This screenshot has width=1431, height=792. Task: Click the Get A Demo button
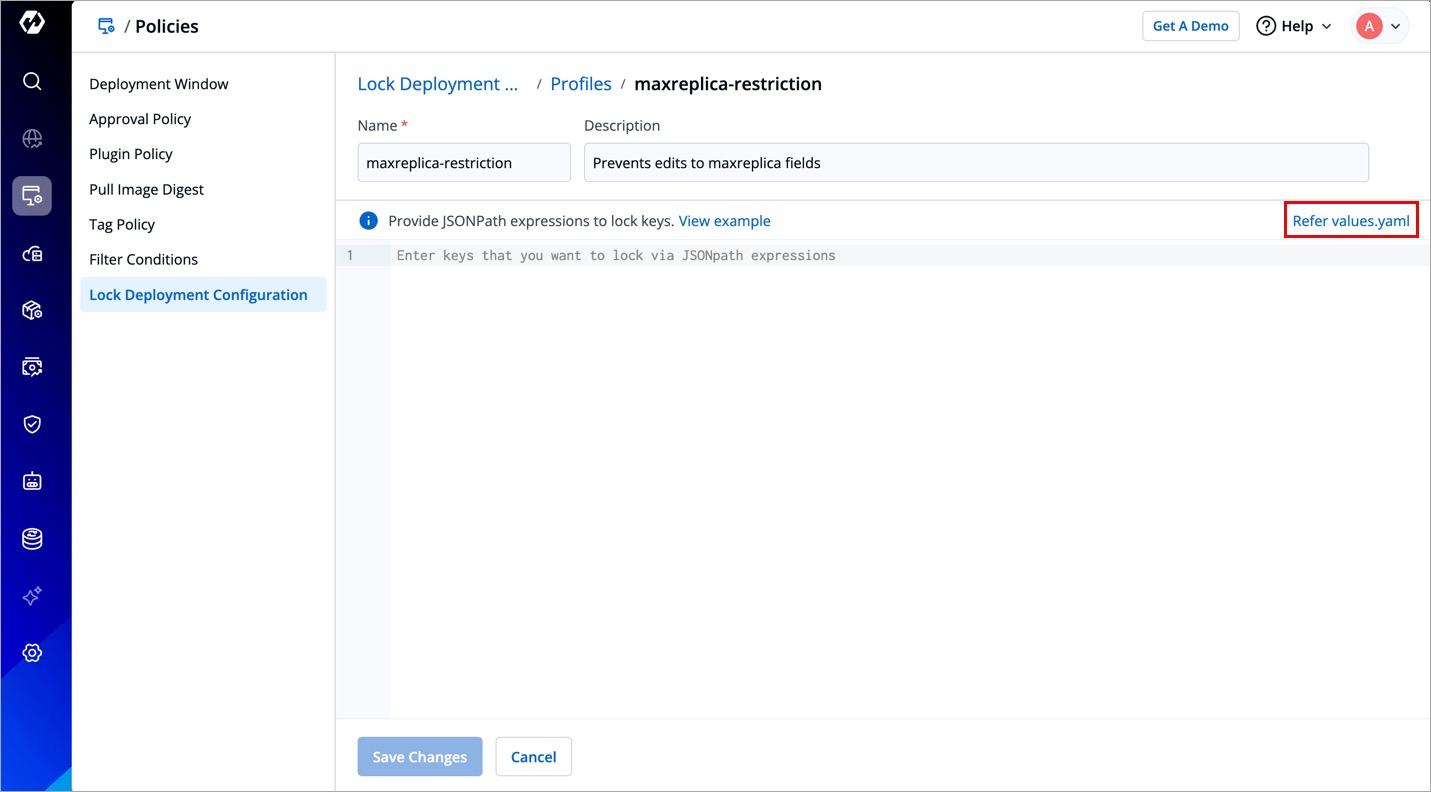(x=1190, y=26)
